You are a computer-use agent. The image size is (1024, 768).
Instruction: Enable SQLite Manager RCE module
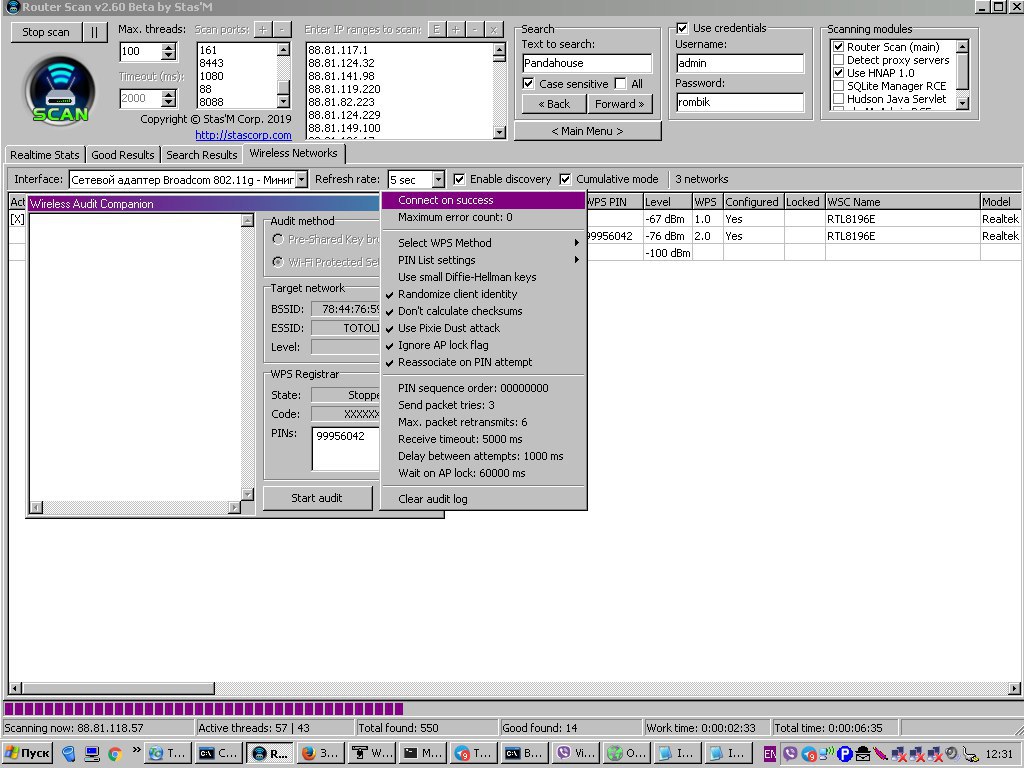click(839, 86)
